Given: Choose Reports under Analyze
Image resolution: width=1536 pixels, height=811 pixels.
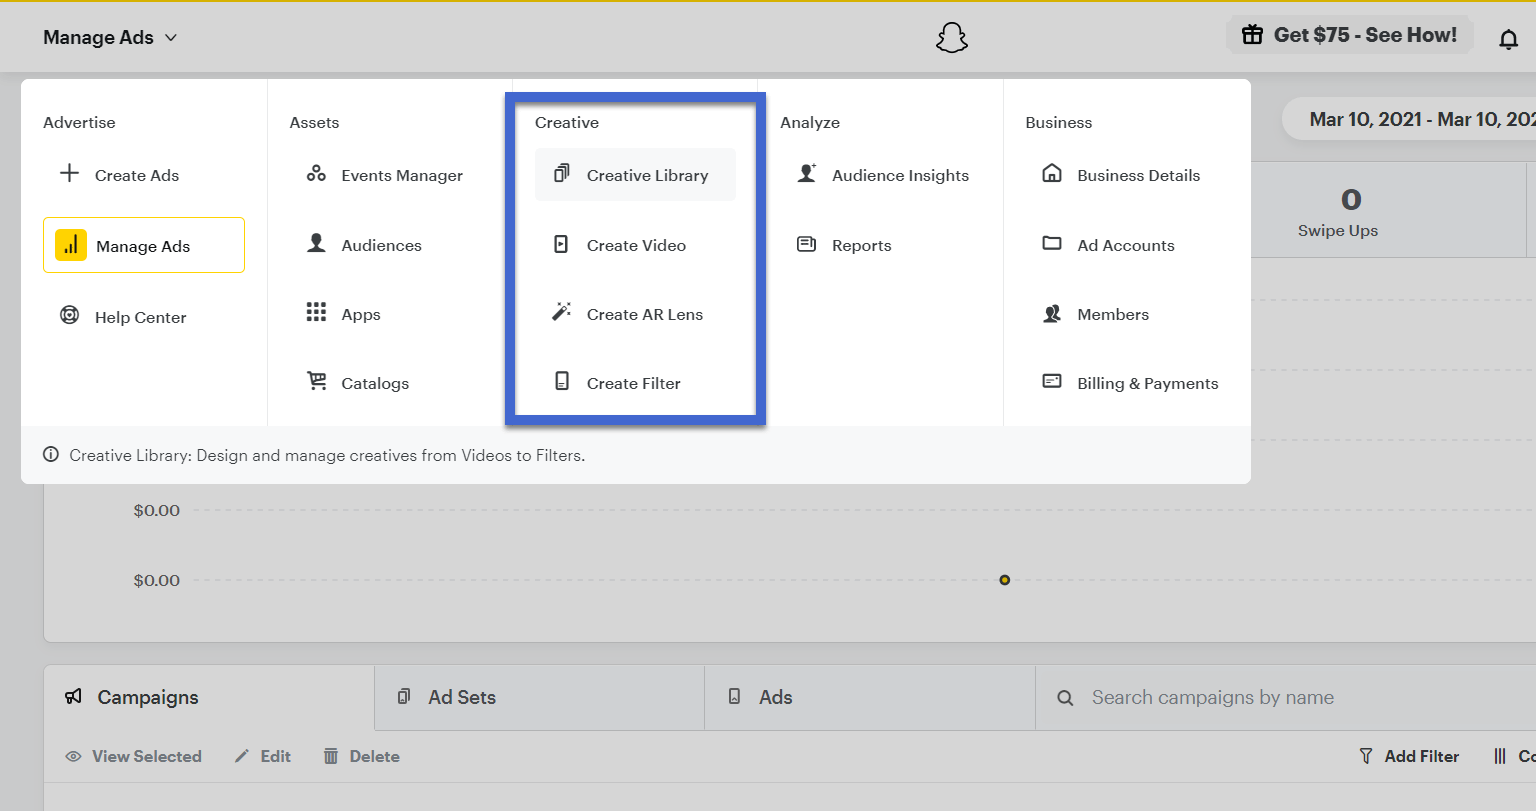Looking at the screenshot, I should (x=843, y=245).
